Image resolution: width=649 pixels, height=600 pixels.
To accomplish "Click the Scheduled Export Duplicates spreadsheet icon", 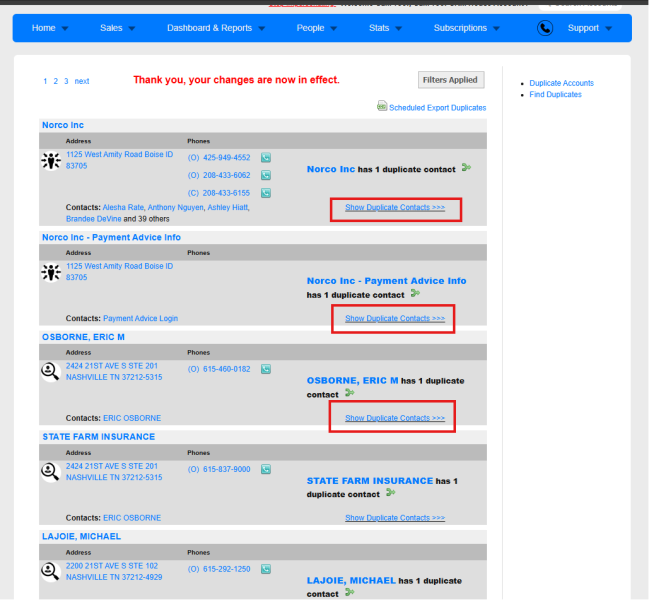I will pyautogui.click(x=382, y=106).
